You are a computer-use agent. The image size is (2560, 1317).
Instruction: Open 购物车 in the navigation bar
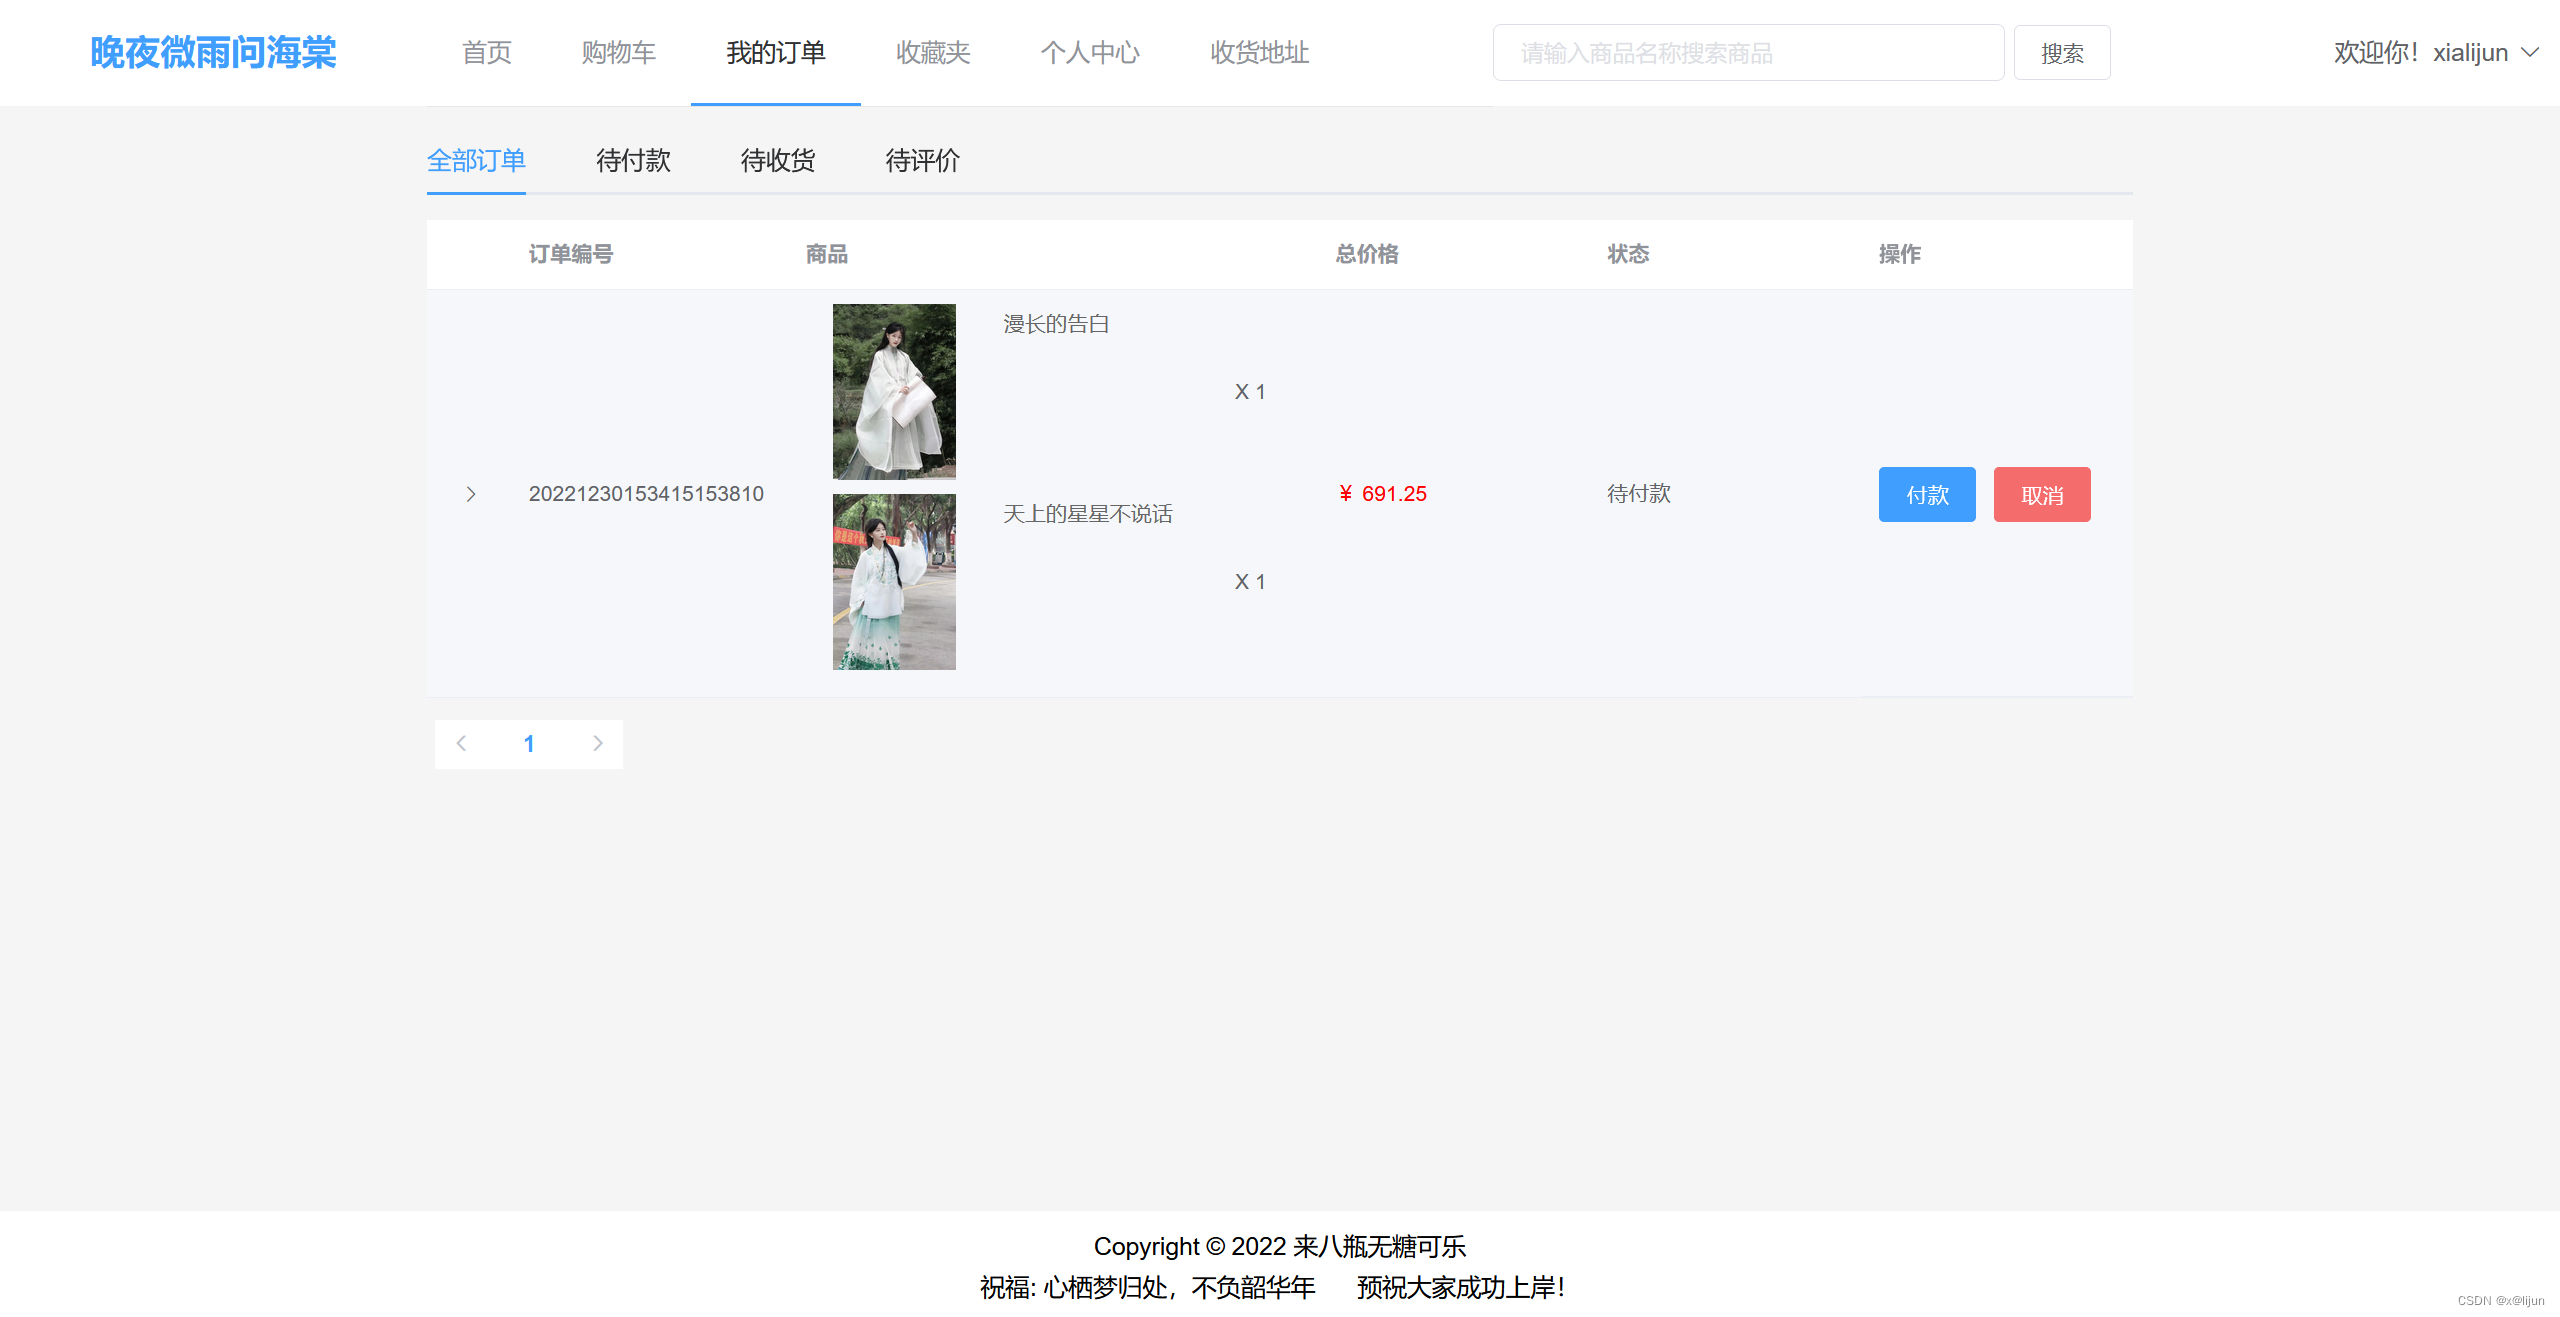pos(618,53)
